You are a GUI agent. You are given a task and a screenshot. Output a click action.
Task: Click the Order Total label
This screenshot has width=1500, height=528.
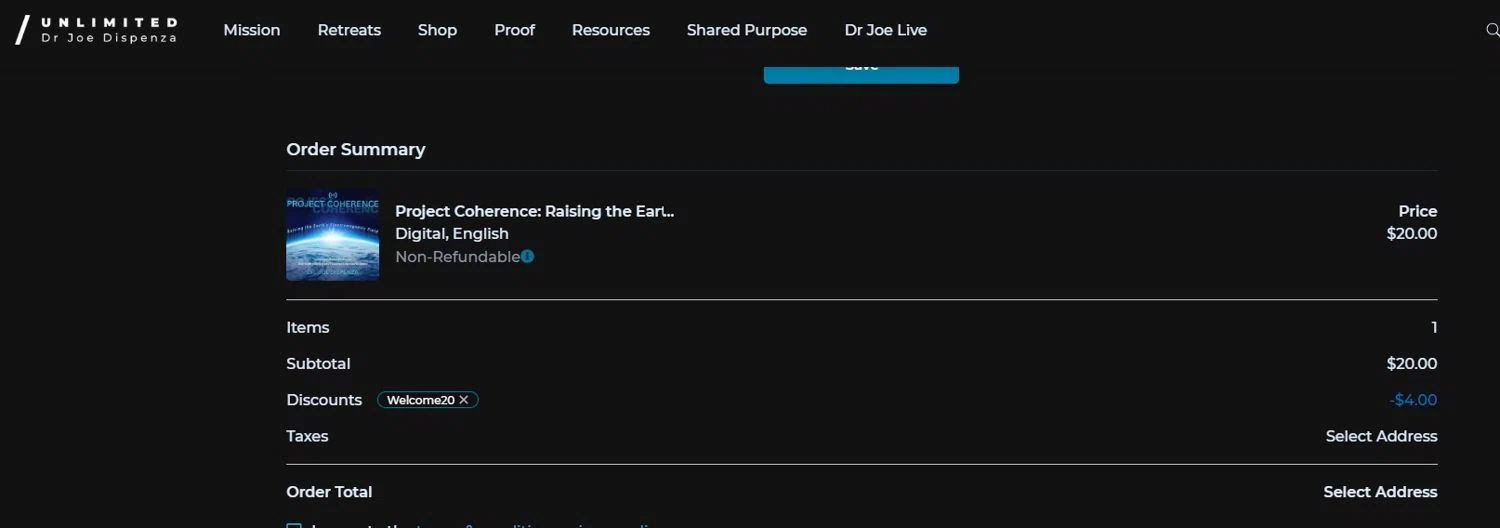(329, 492)
